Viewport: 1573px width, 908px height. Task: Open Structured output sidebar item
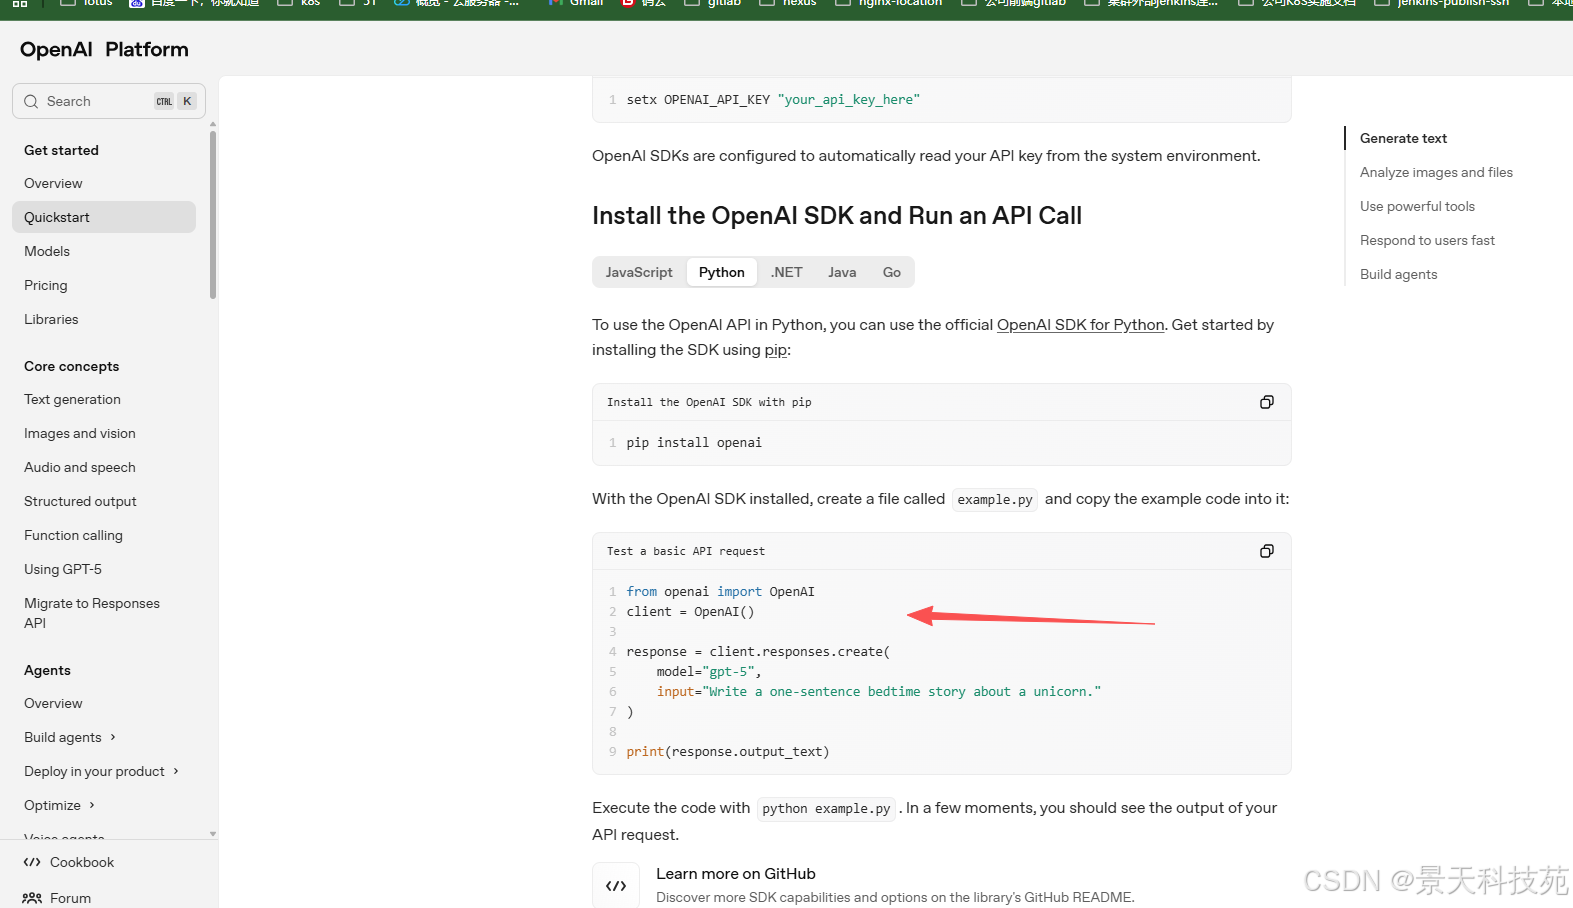click(x=104, y=501)
